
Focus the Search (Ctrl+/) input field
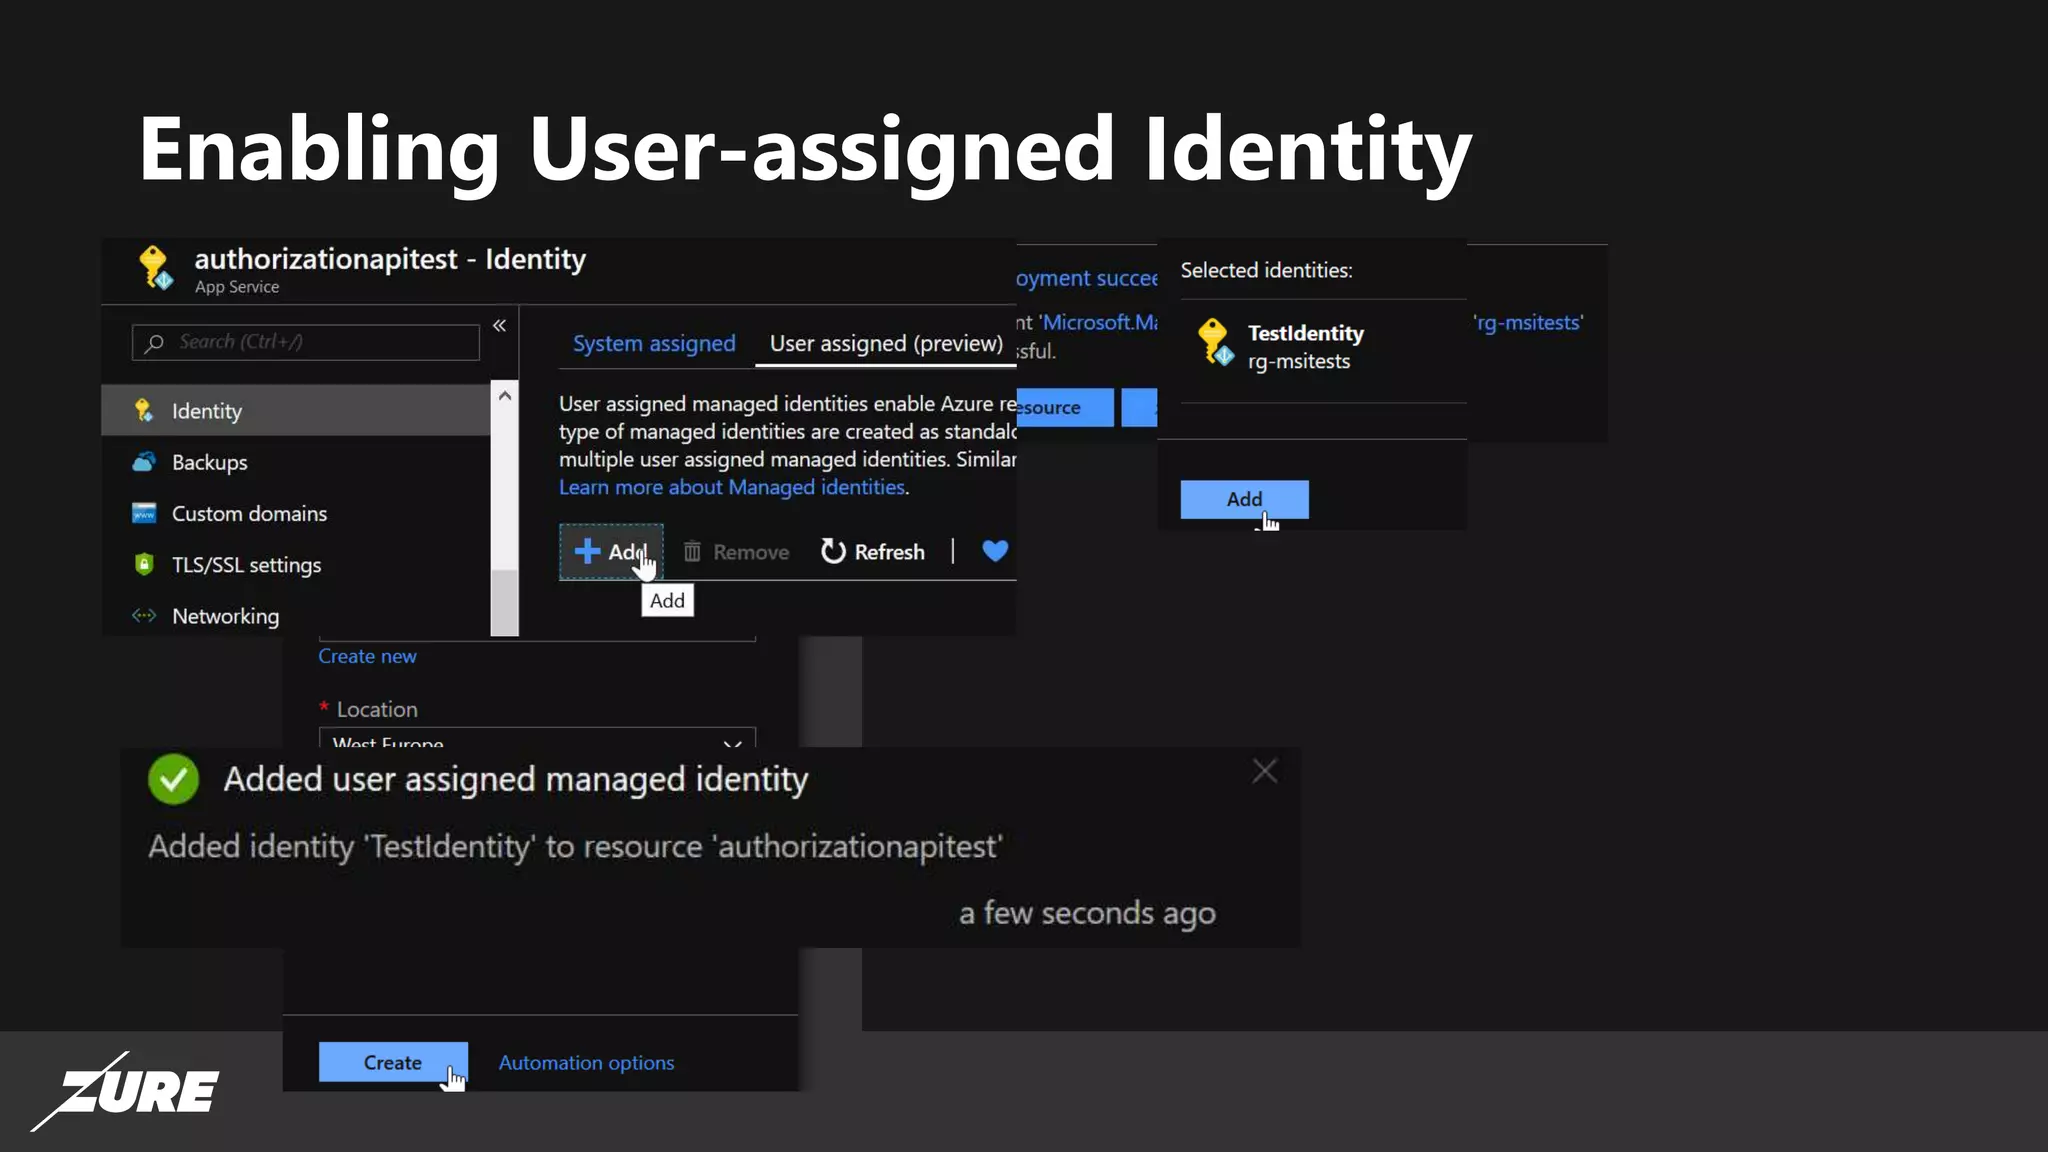[306, 342]
